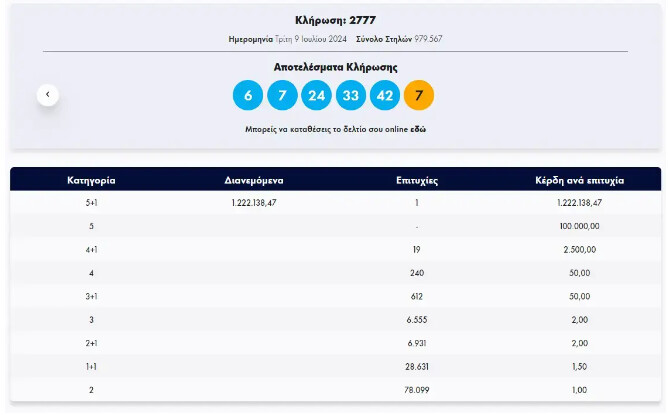Select the blue ball number 33
This screenshot has height=415, width=668.
click(352, 95)
